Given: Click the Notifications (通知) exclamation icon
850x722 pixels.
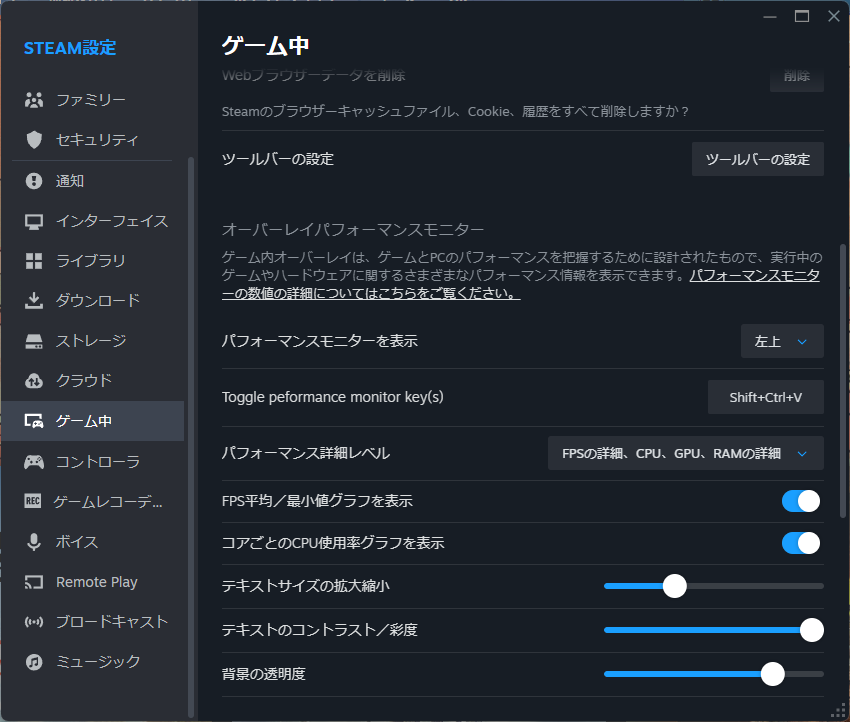Looking at the screenshot, I should click(x=34, y=180).
